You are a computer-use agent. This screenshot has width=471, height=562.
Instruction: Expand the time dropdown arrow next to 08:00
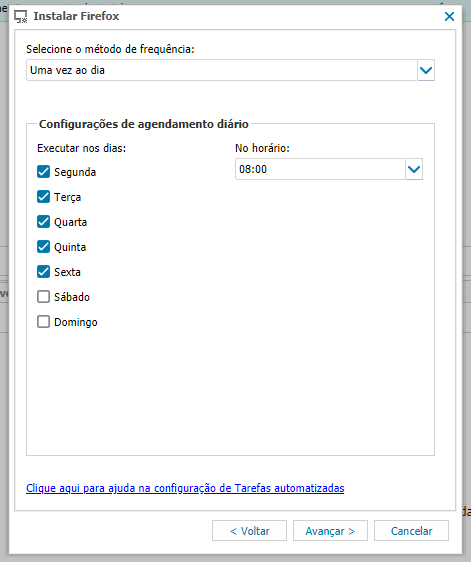click(x=414, y=169)
